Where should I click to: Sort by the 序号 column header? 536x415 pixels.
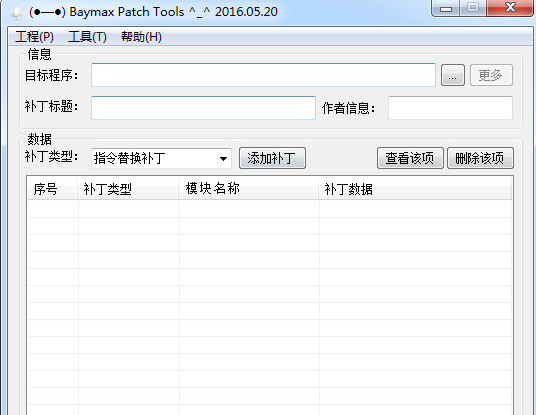click(x=52, y=188)
